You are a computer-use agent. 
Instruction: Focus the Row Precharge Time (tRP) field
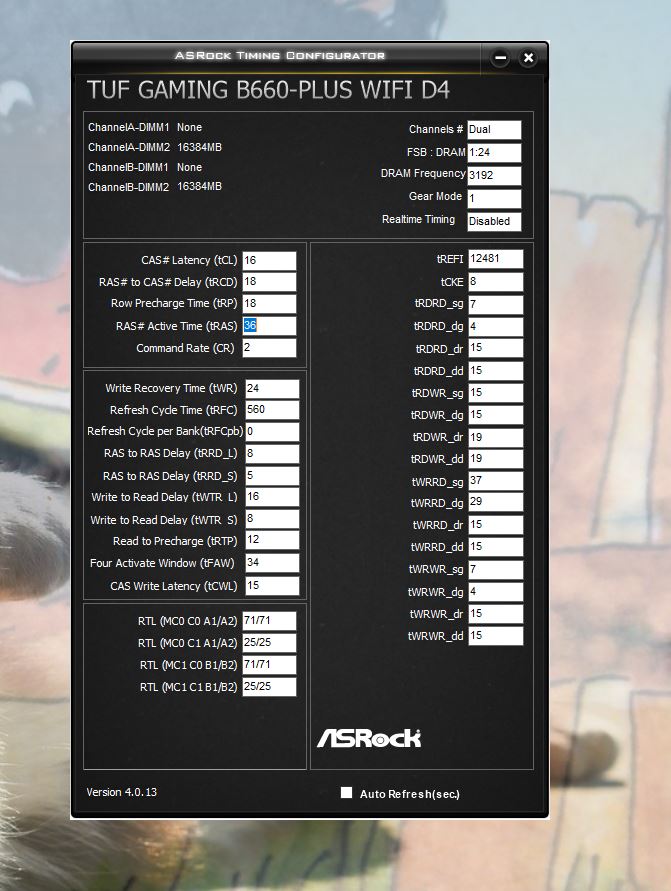click(269, 303)
